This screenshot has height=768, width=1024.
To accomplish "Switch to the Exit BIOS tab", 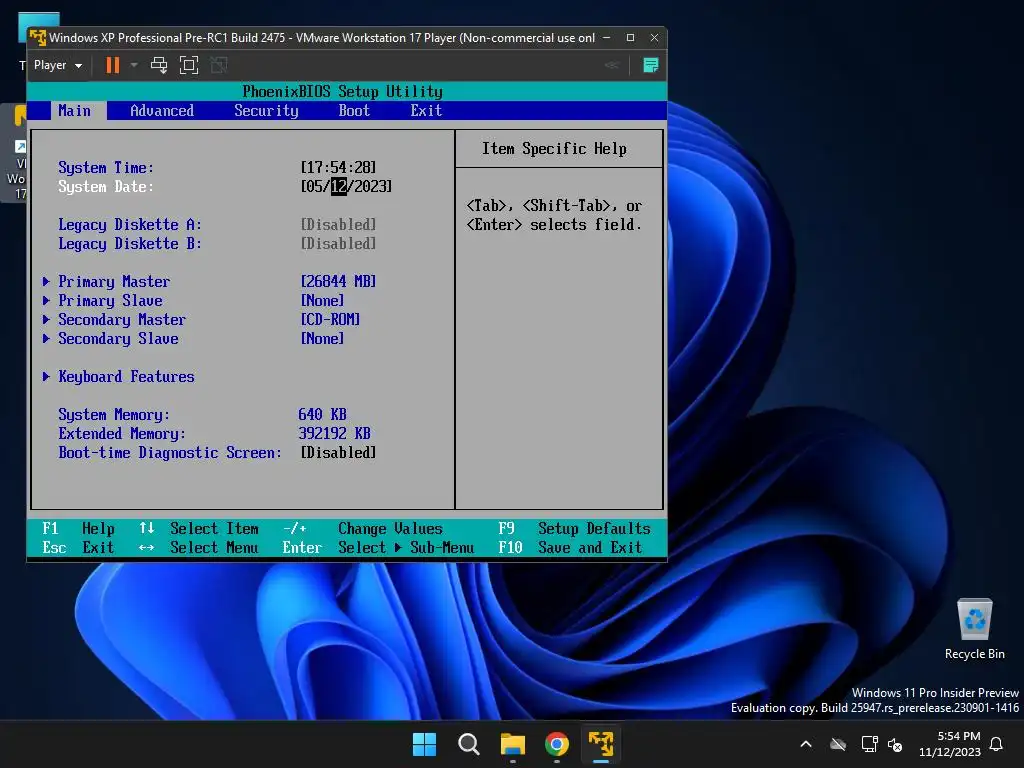I will click(x=426, y=110).
